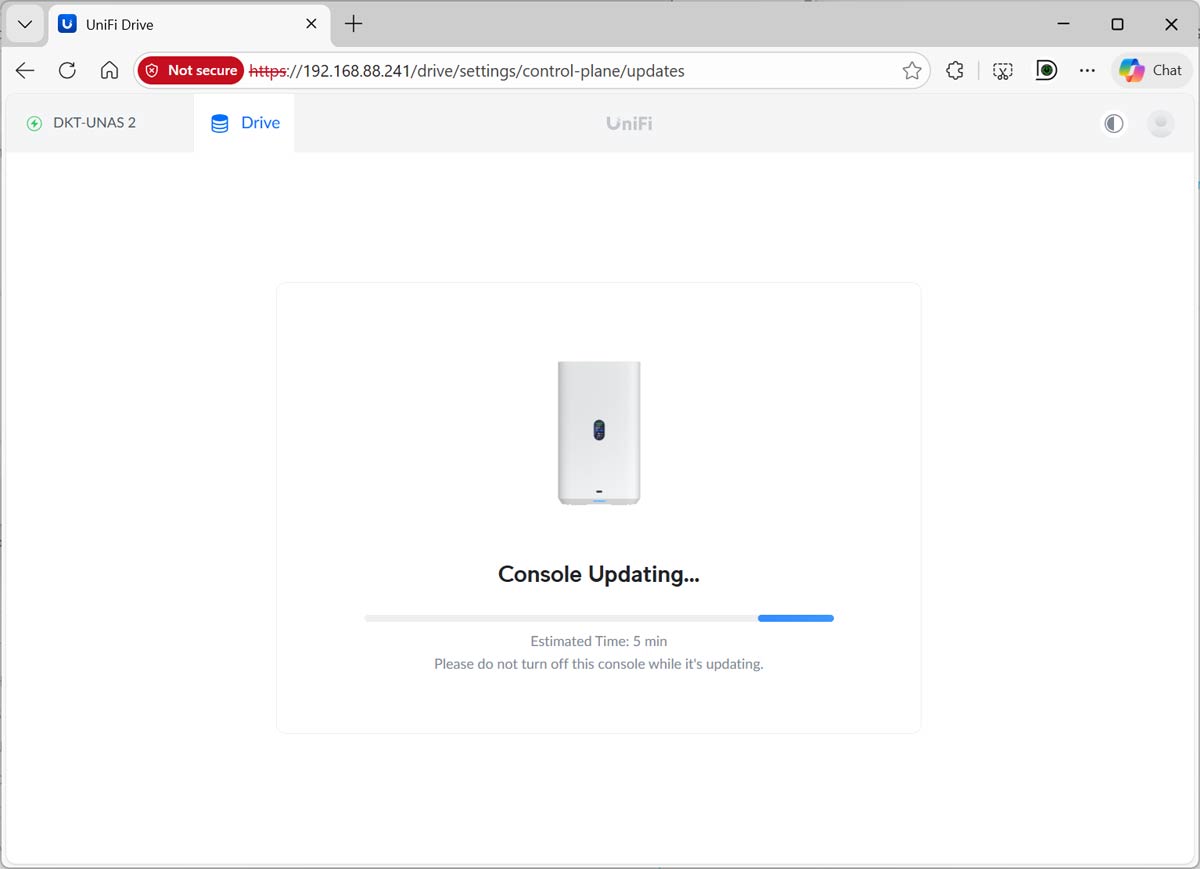Click the Console Updating progress bar
The image size is (1200, 869).
point(598,618)
